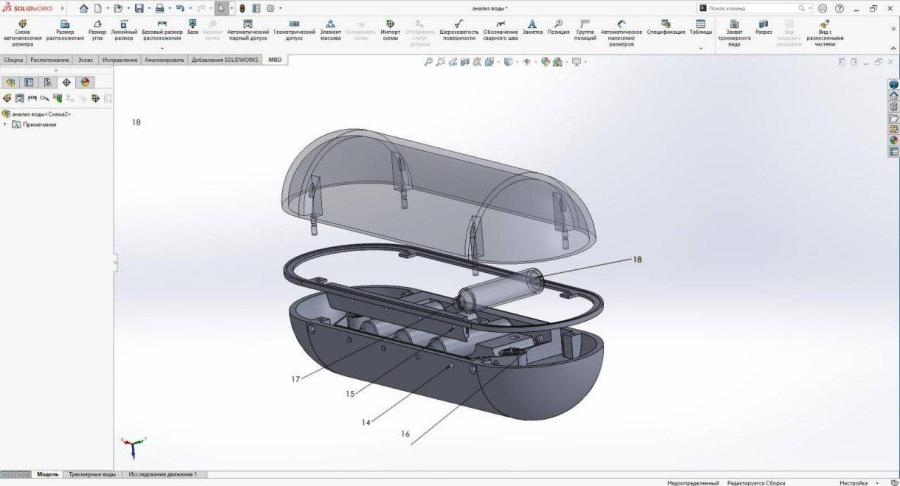Click the Захват трехмерного вида icon
The height and width of the screenshot is (486, 900).
734,30
